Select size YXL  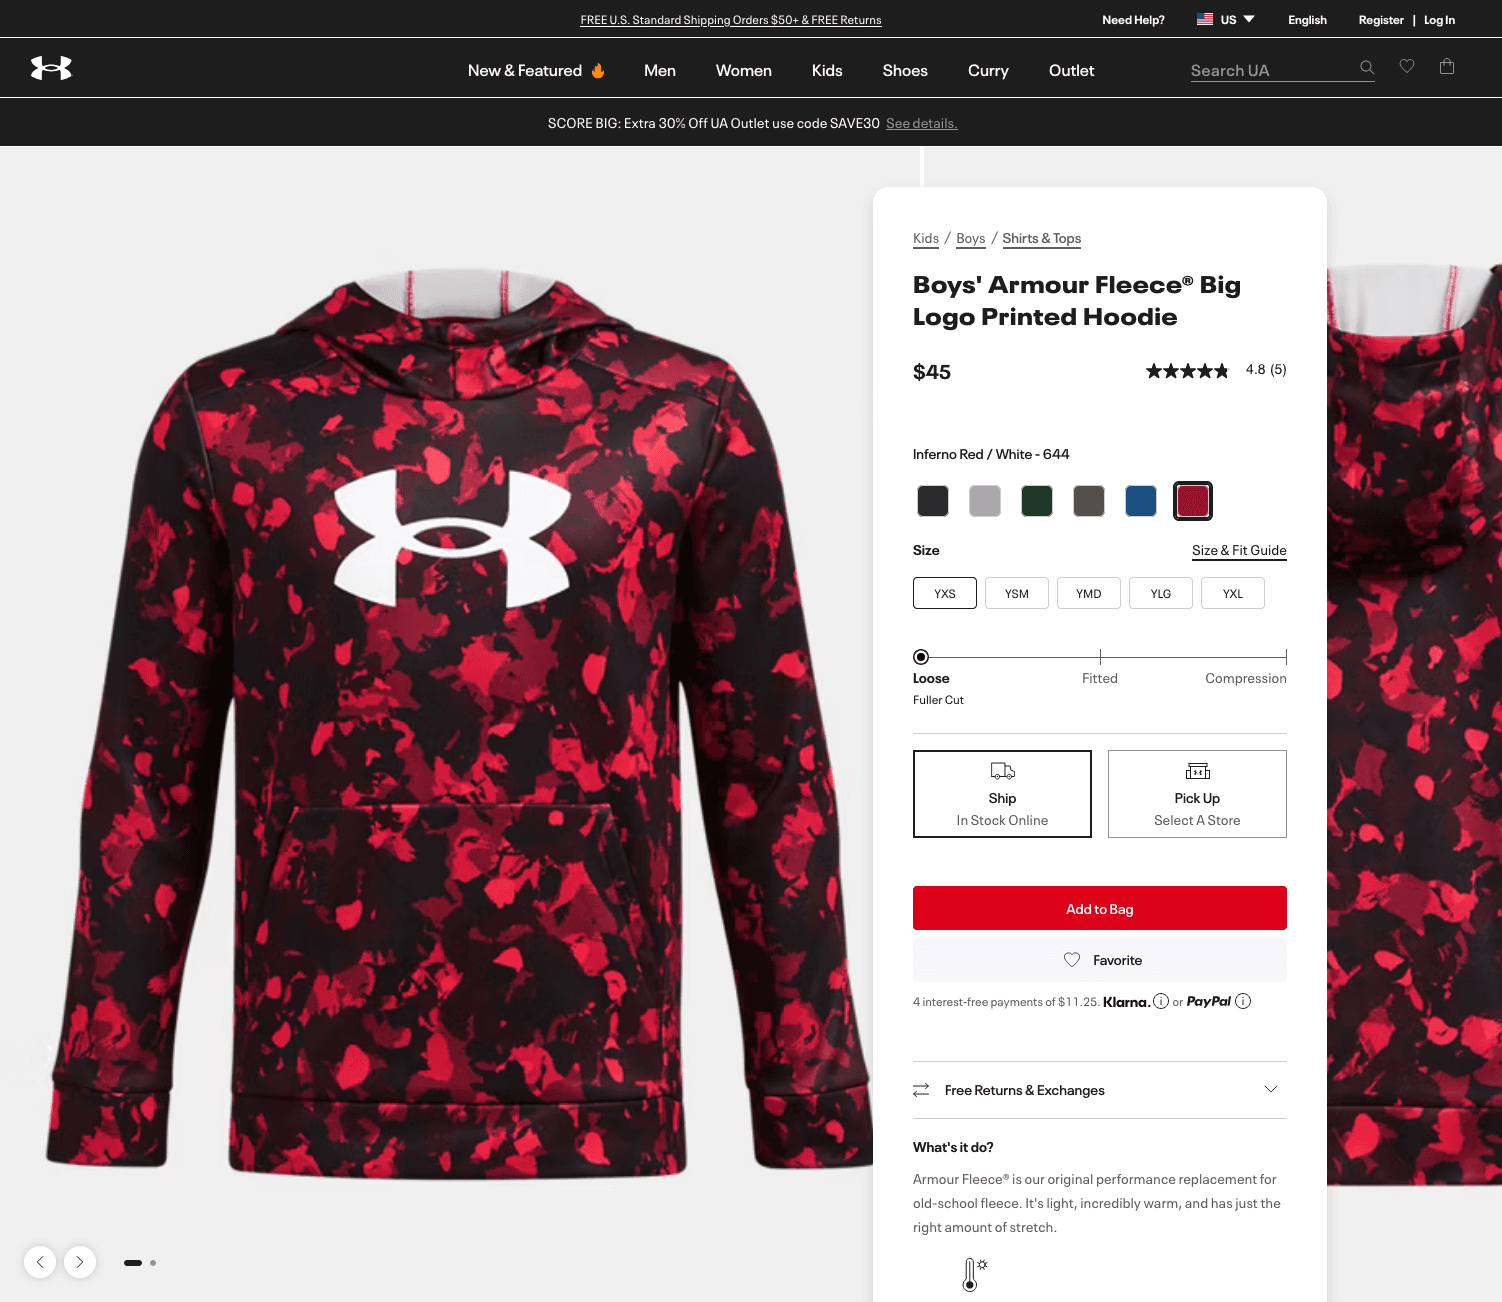click(1233, 593)
